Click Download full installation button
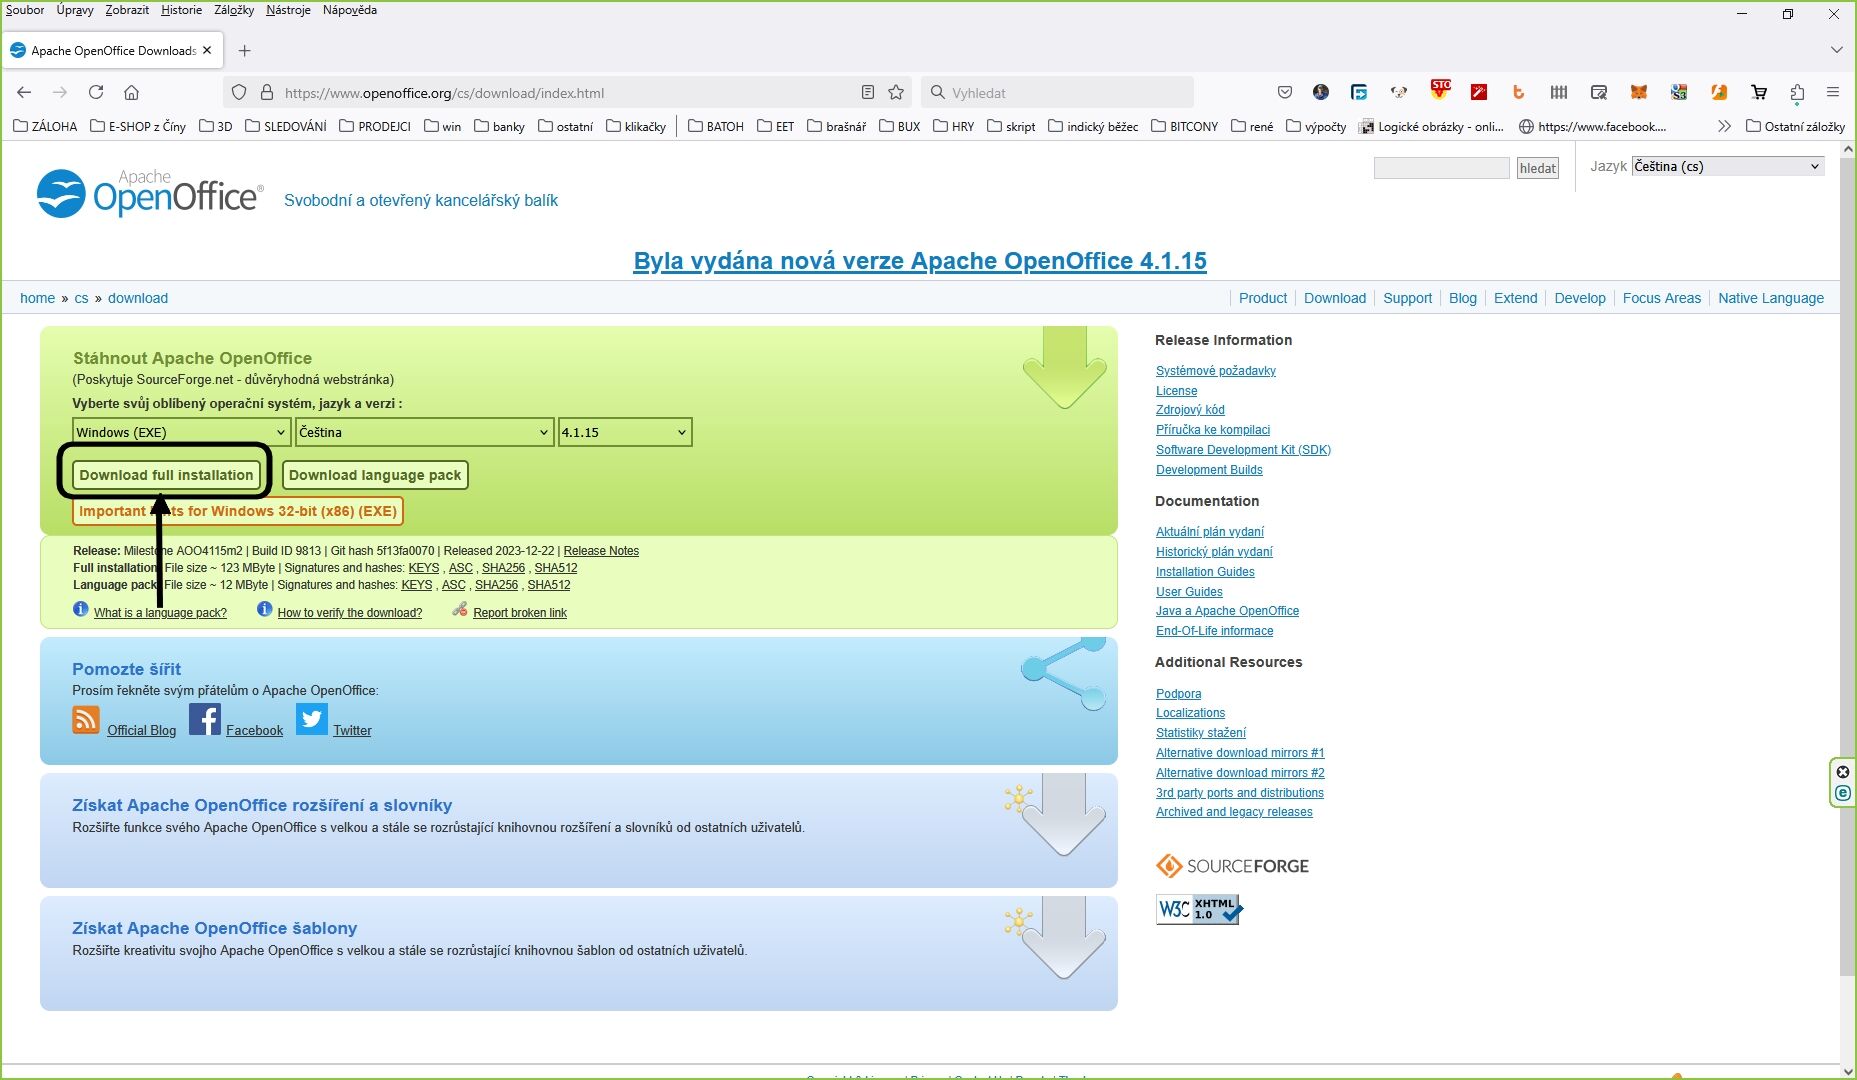The height and width of the screenshot is (1080, 1857). tap(166, 475)
